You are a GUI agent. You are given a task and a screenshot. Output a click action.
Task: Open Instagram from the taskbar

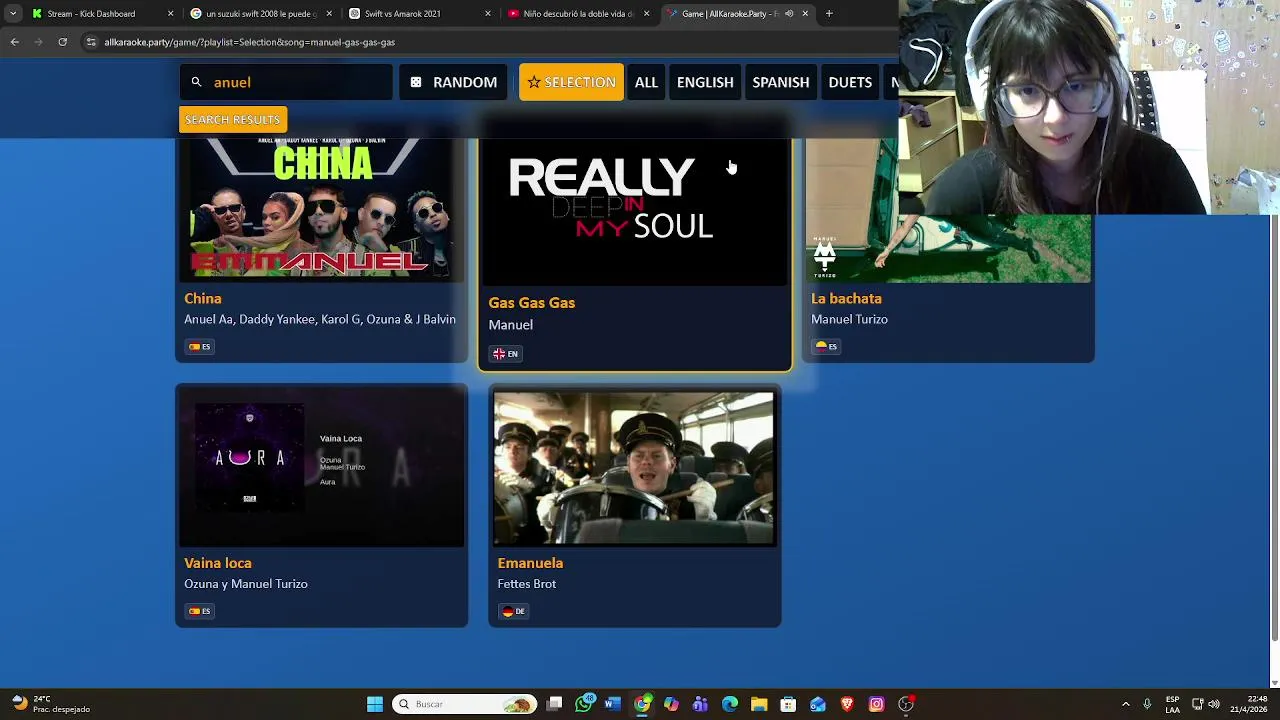tap(876, 704)
